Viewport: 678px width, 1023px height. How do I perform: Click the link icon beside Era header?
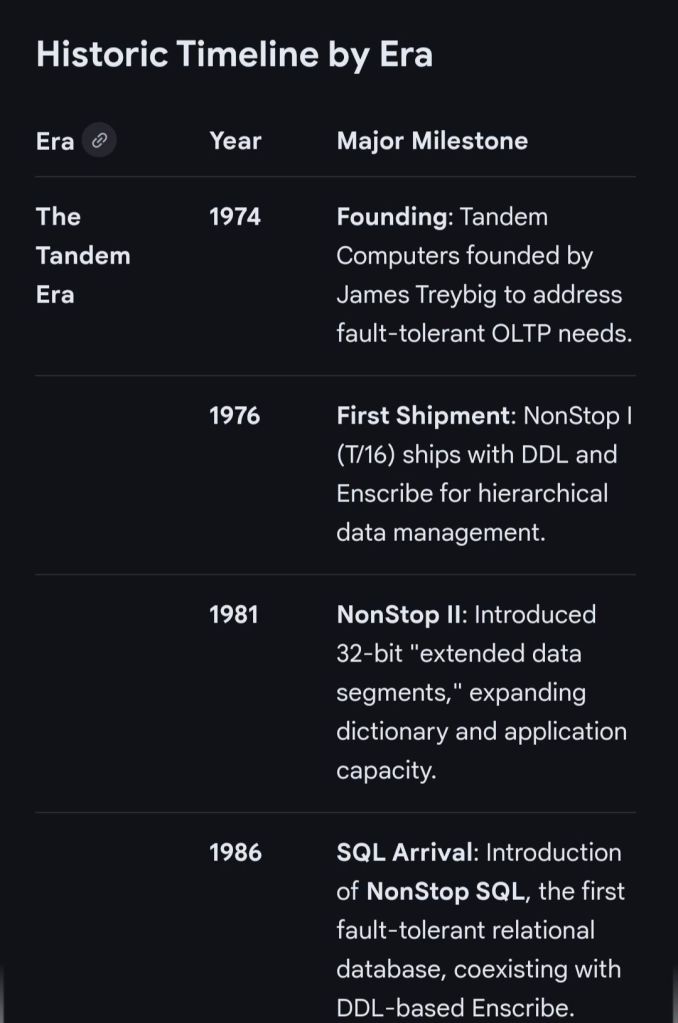[x=99, y=141]
